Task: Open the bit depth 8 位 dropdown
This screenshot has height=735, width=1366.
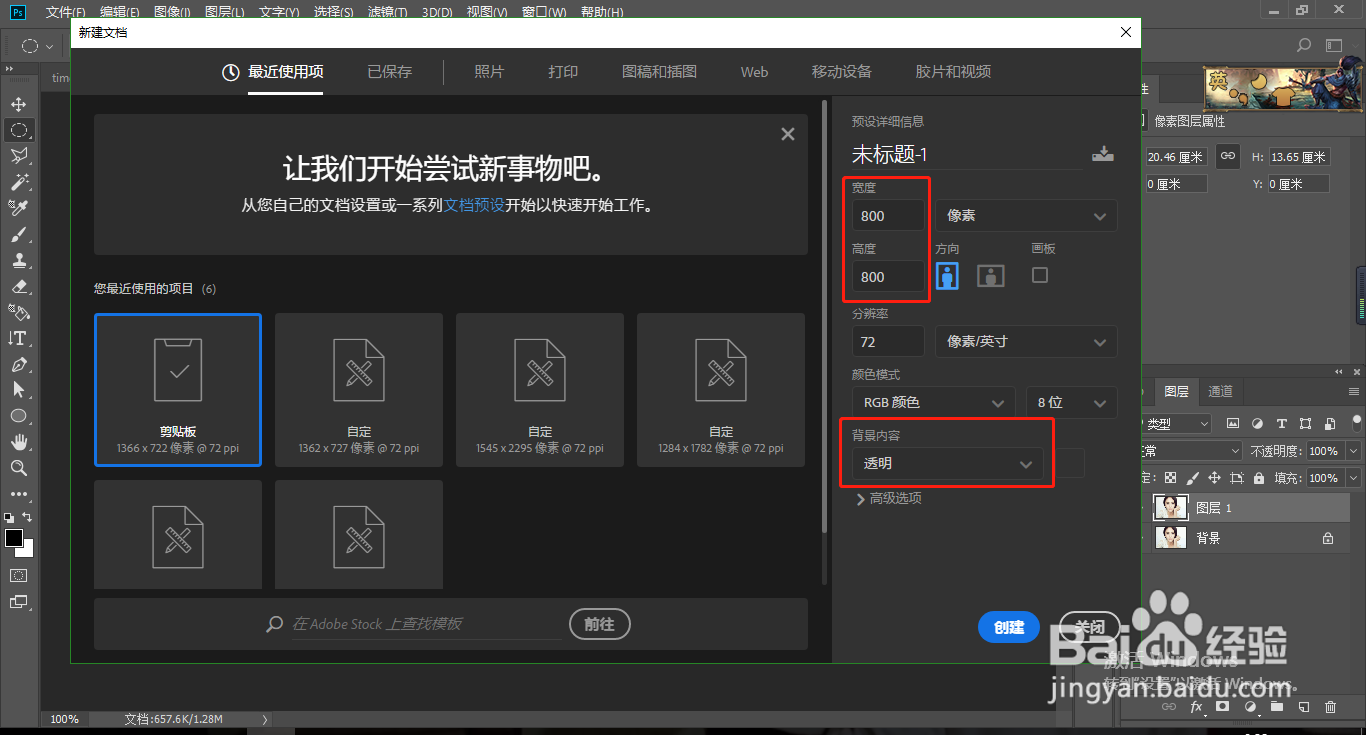Action: click(1071, 402)
